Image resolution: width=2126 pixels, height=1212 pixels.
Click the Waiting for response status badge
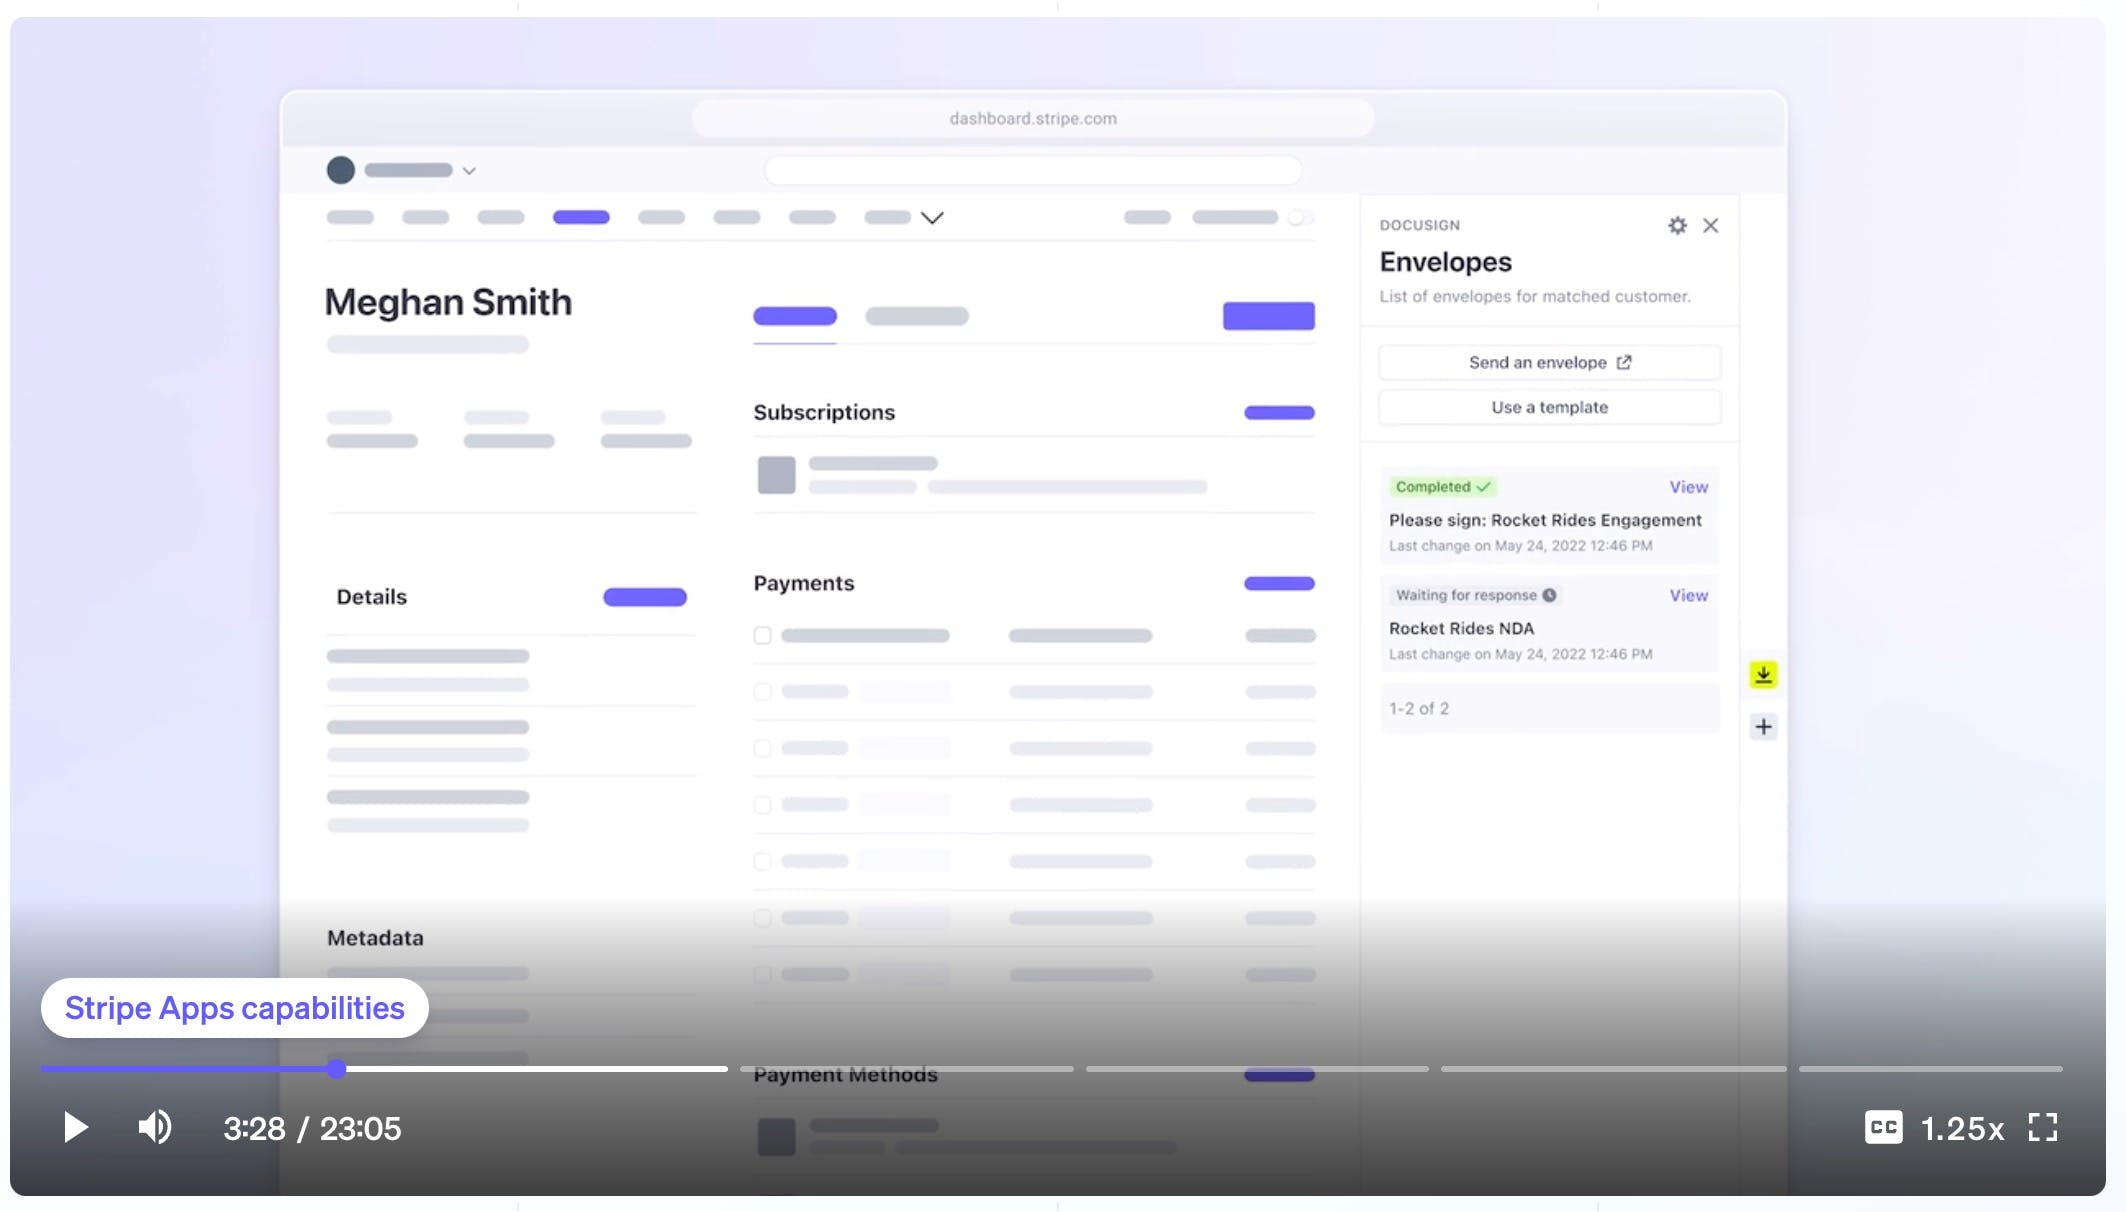point(1475,595)
